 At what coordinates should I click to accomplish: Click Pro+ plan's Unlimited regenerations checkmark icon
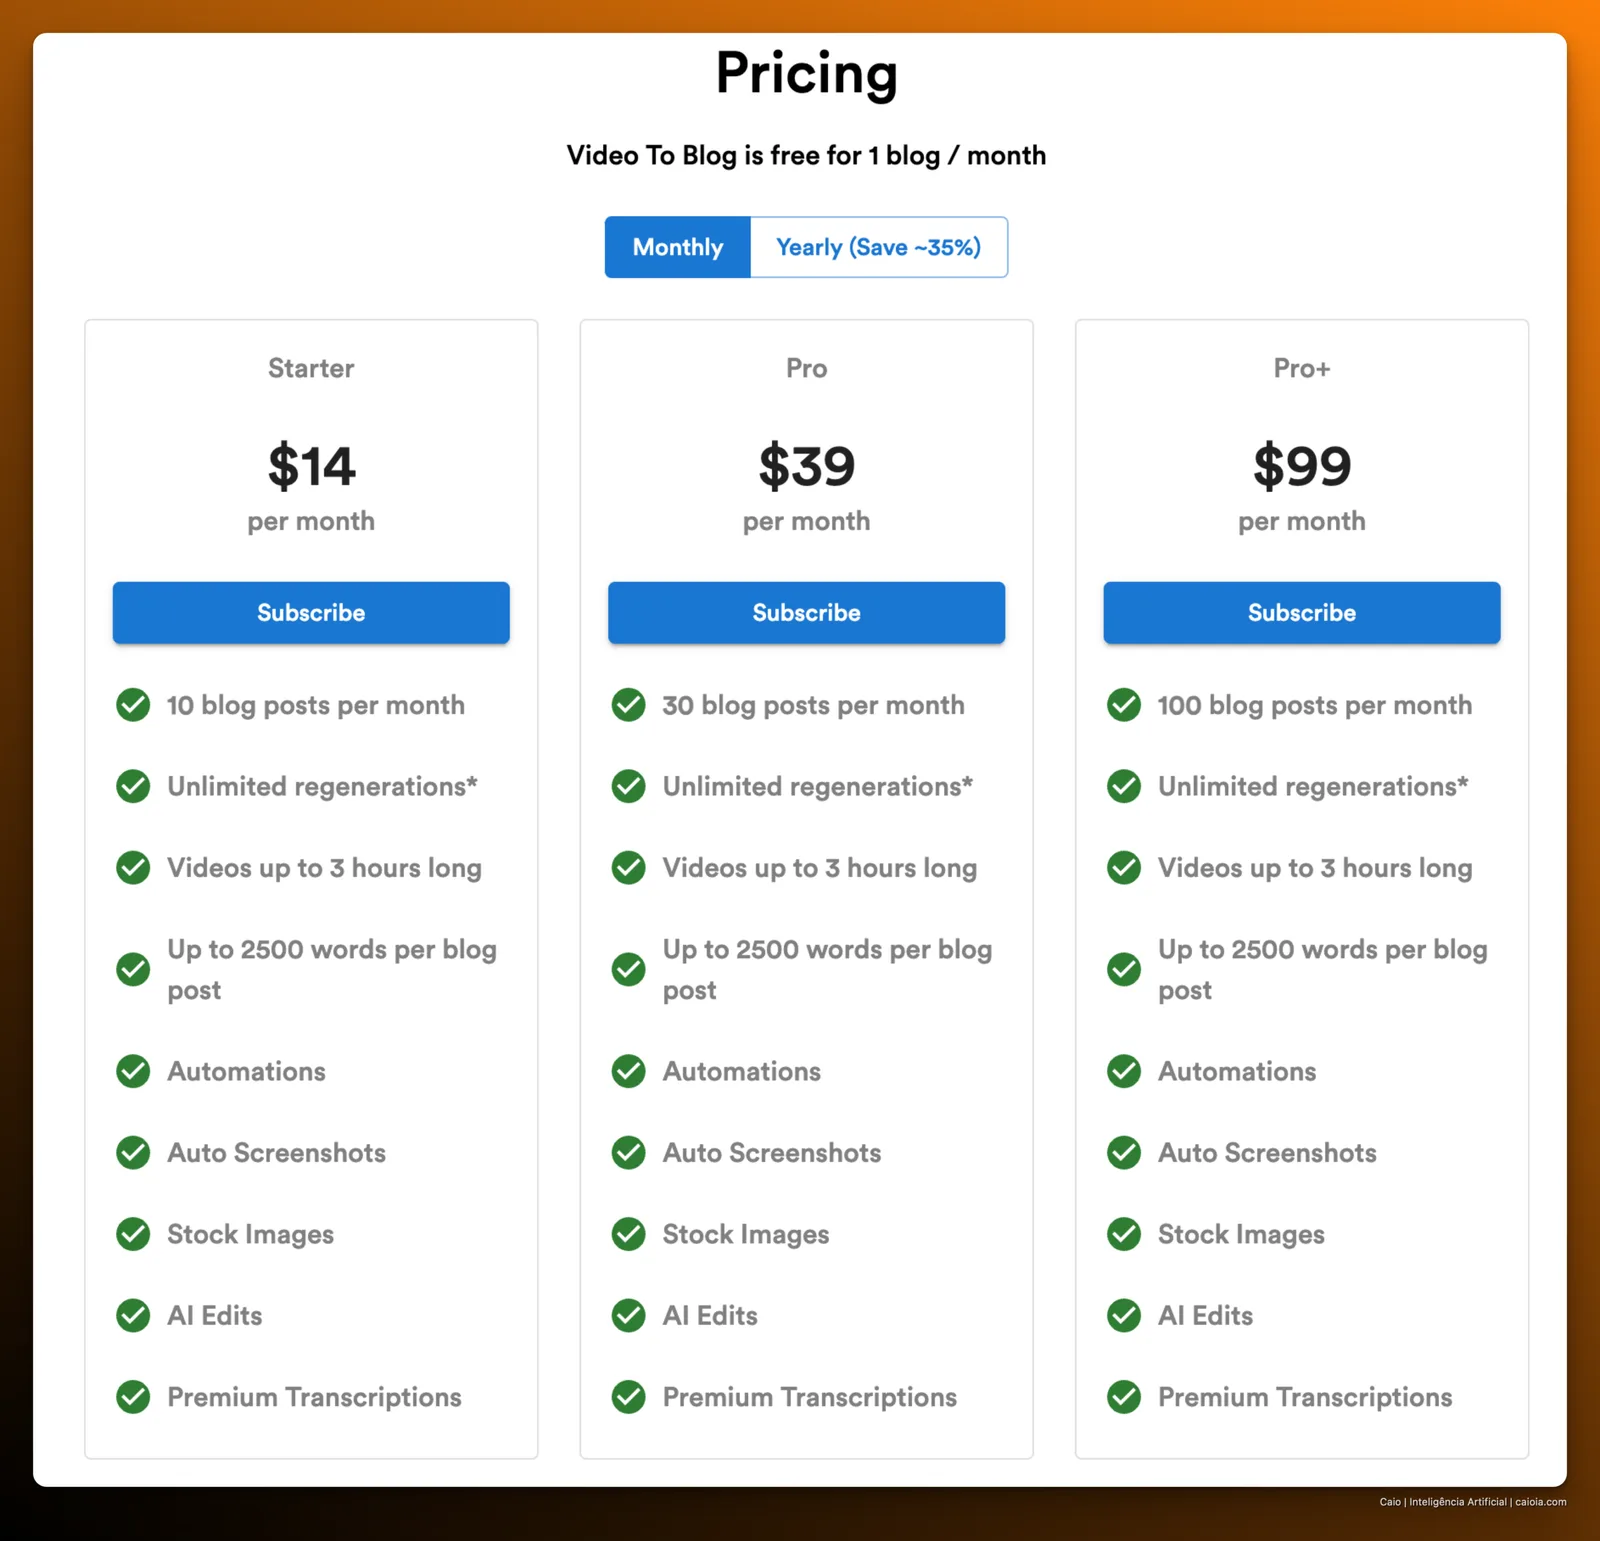point(1124,786)
